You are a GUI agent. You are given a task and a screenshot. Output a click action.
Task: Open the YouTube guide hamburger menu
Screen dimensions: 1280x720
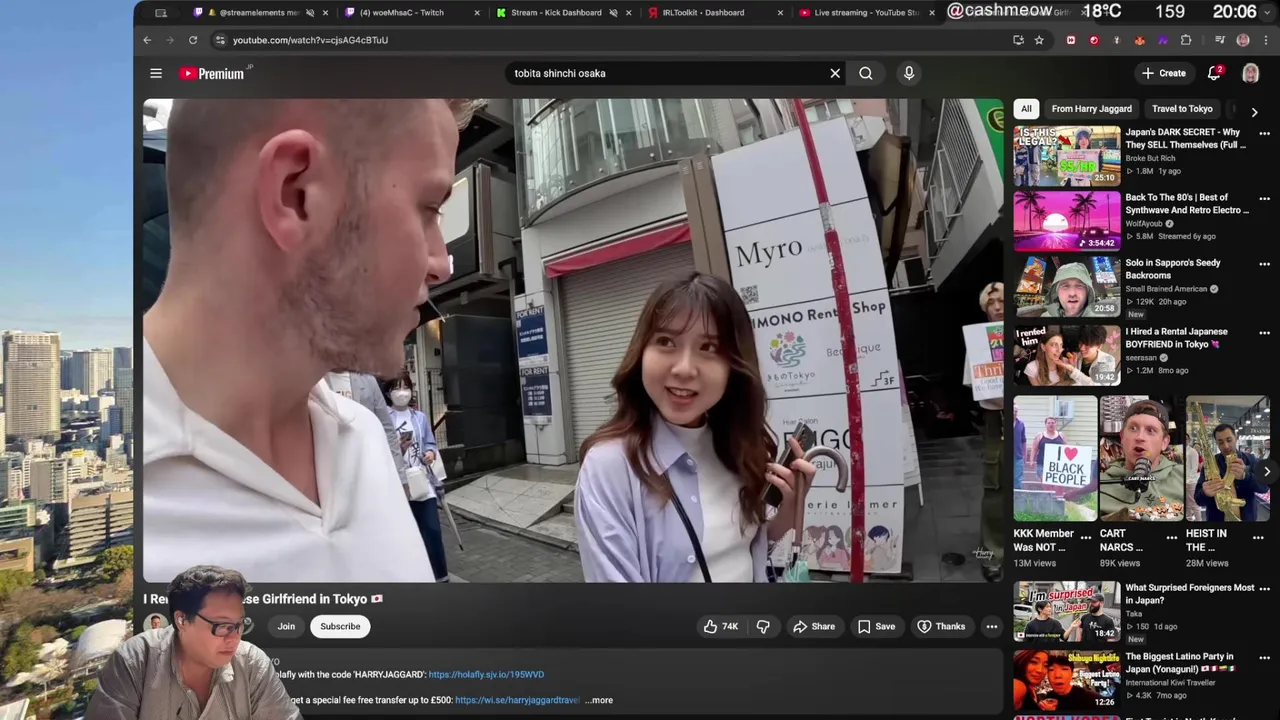click(x=156, y=73)
